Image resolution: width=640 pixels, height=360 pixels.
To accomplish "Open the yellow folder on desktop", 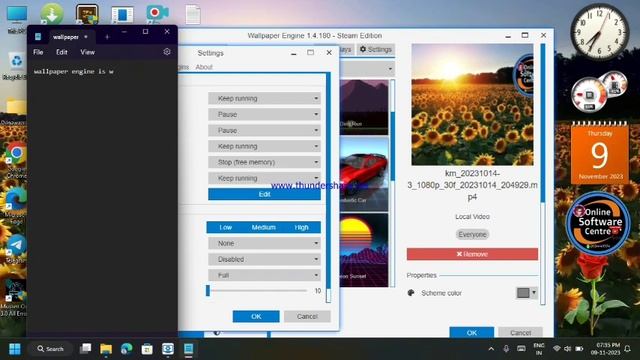I will tap(16, 107).
